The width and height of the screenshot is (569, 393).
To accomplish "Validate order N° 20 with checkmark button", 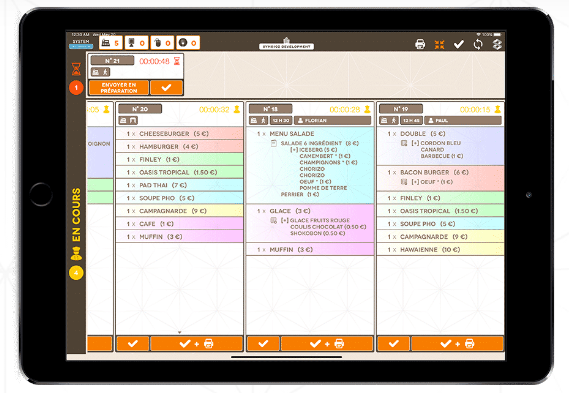I will pyautogui.click(x=133, y=343).
